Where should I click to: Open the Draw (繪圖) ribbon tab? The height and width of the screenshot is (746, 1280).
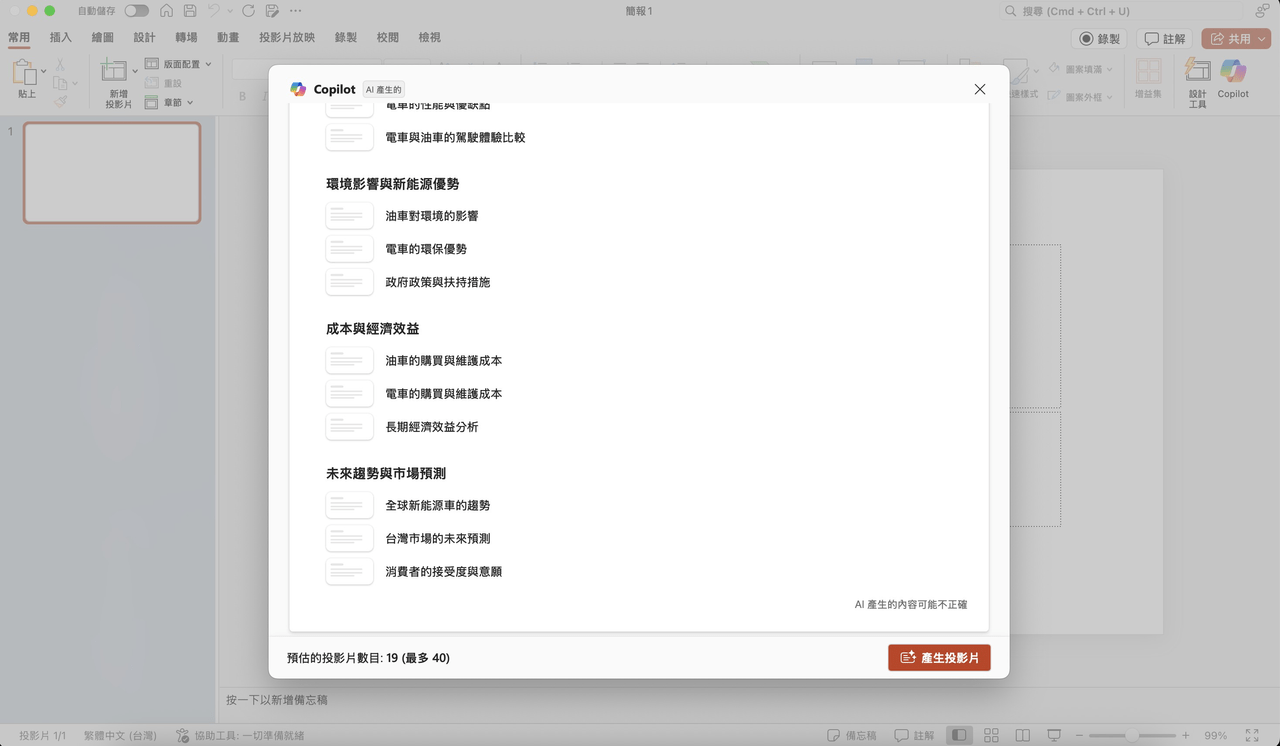(x=102, y=37)
